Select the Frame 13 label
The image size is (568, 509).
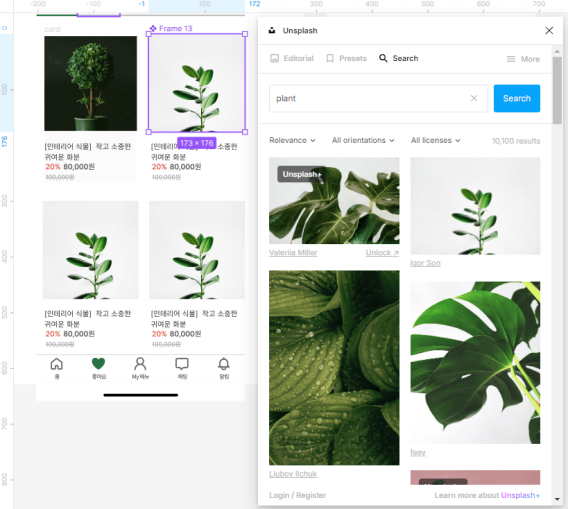click(176, 28)
